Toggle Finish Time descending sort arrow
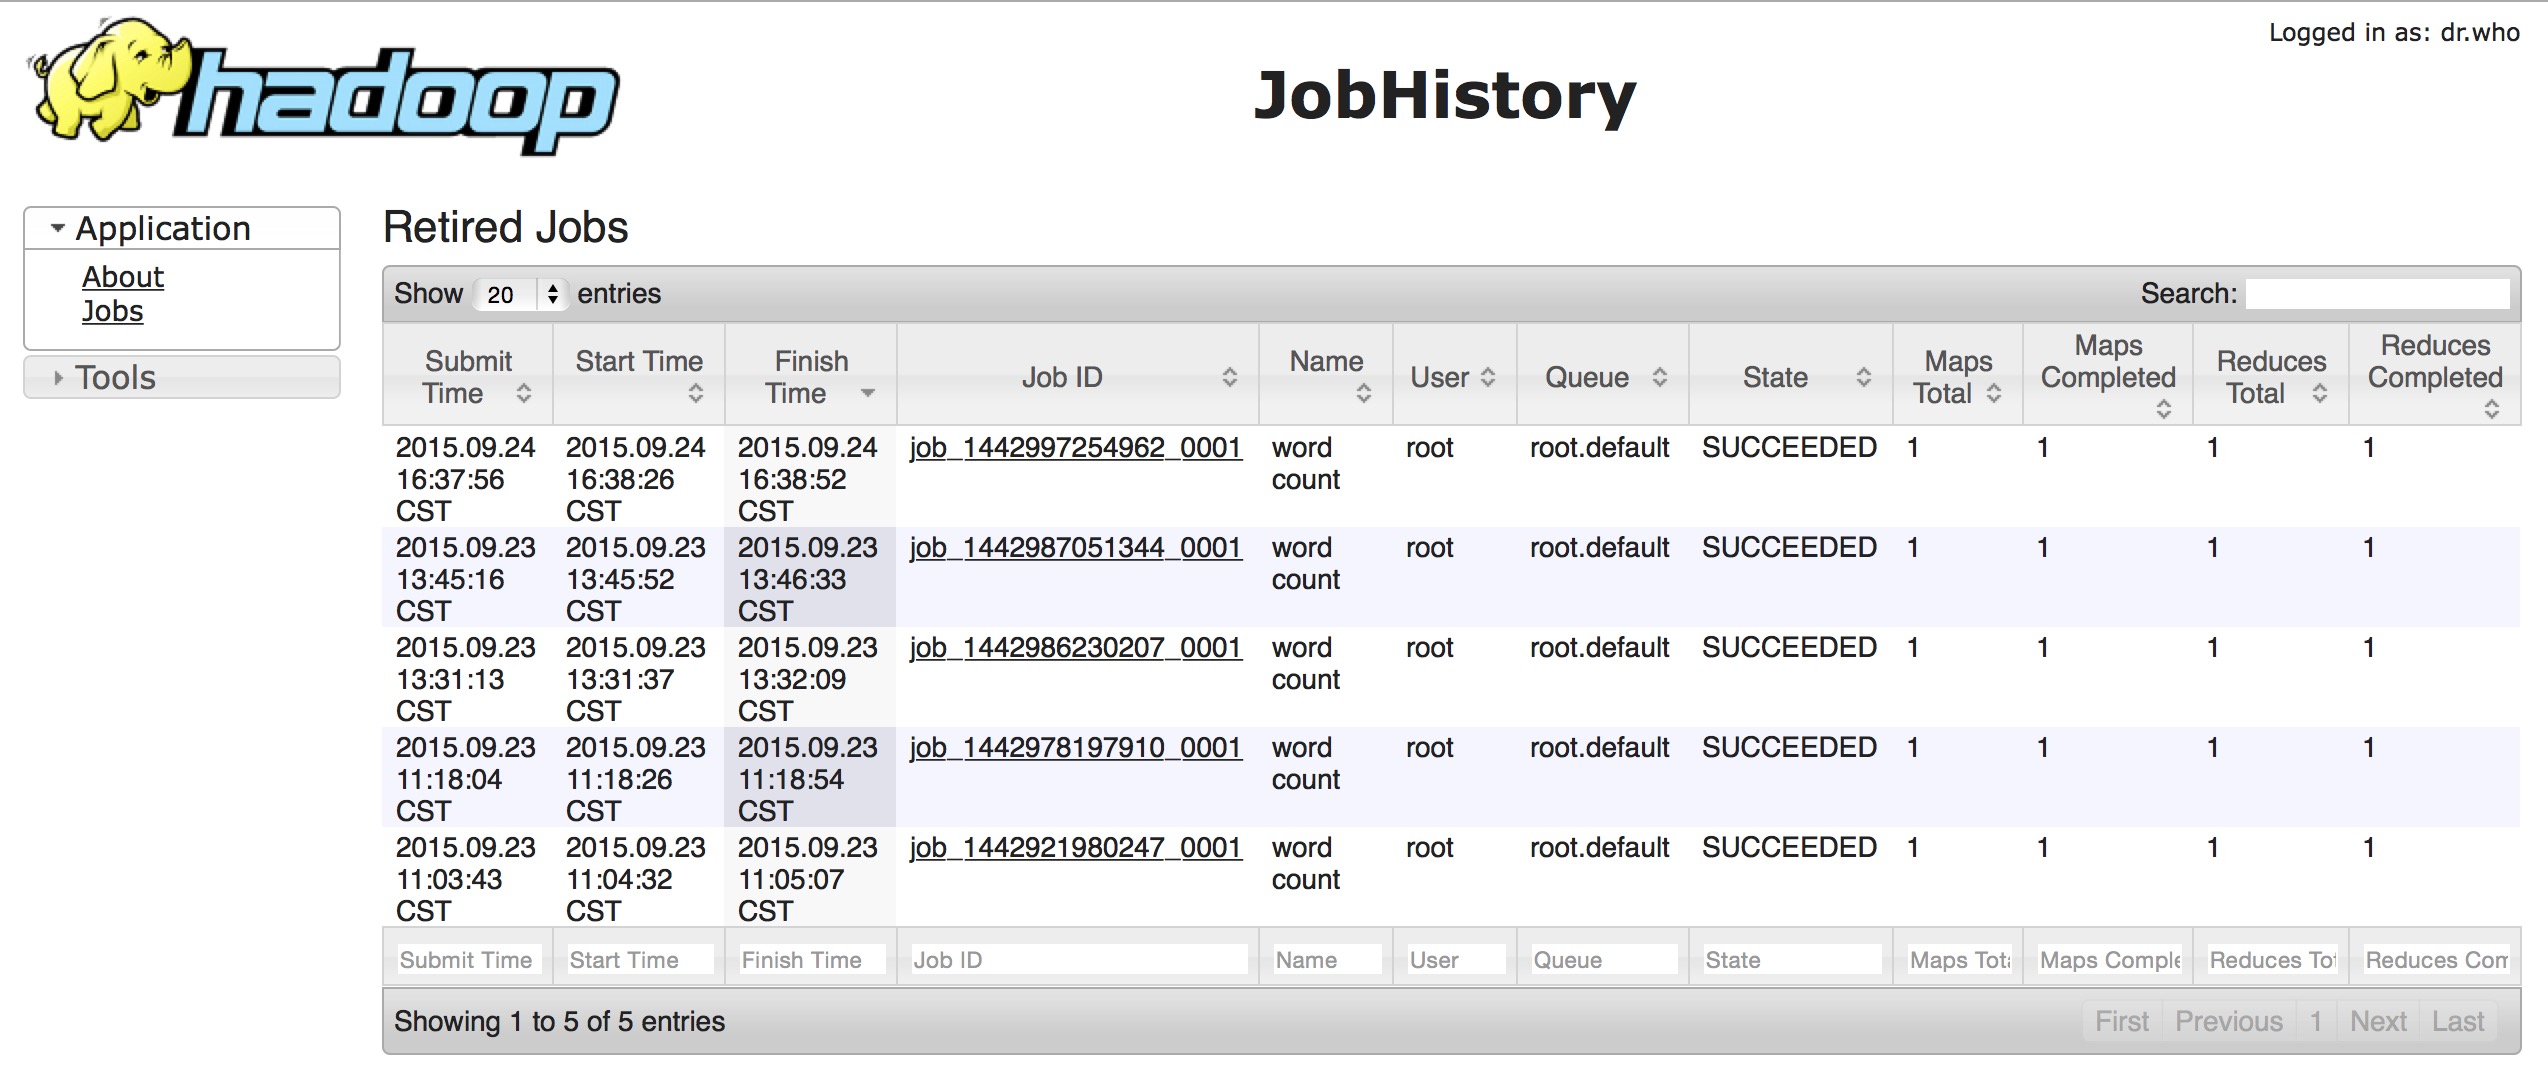This screenshot has width=2548, height=1074. pos(868,393)
